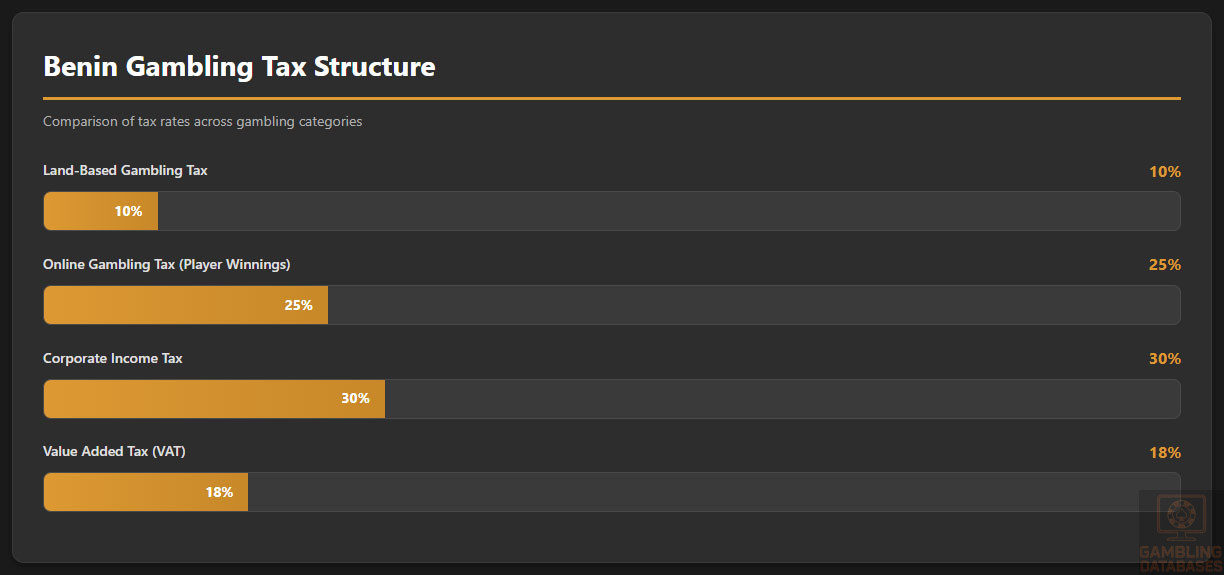Image resolution: width=1224 pixels, height=575 pixels.
Task: Select the Online Gambling Tax (Player Winnings) label
Action: click(x=166, y=264)
